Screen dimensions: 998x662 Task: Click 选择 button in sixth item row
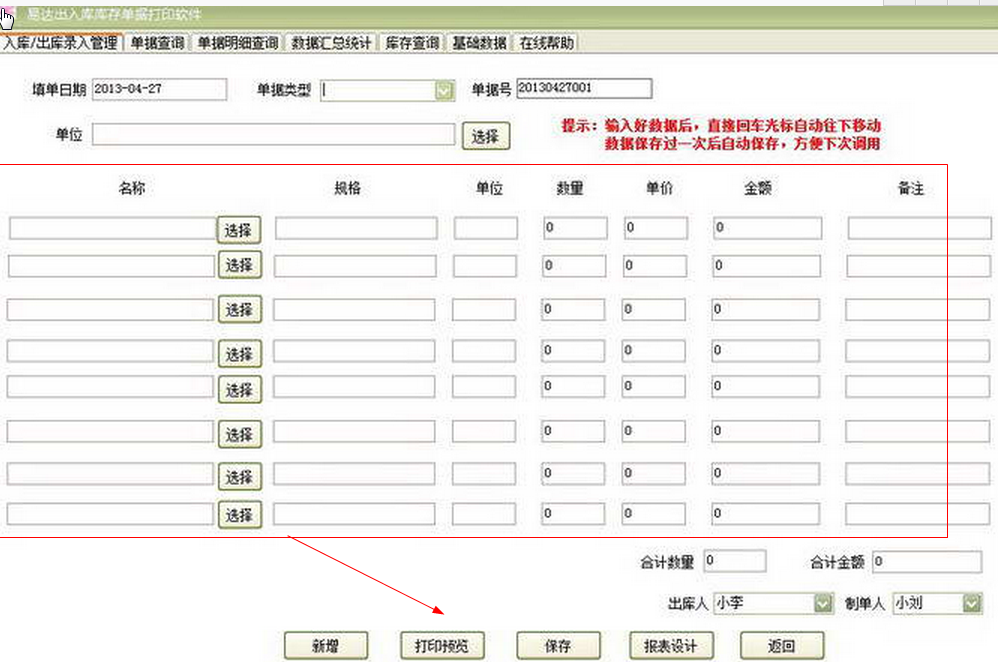point(239,434)
